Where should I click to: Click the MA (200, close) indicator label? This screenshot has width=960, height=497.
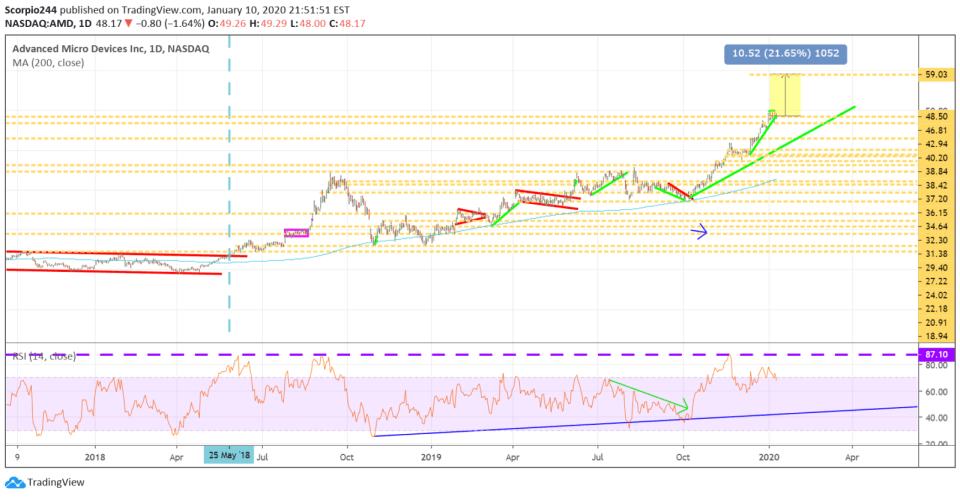click(x=48, y=62)
